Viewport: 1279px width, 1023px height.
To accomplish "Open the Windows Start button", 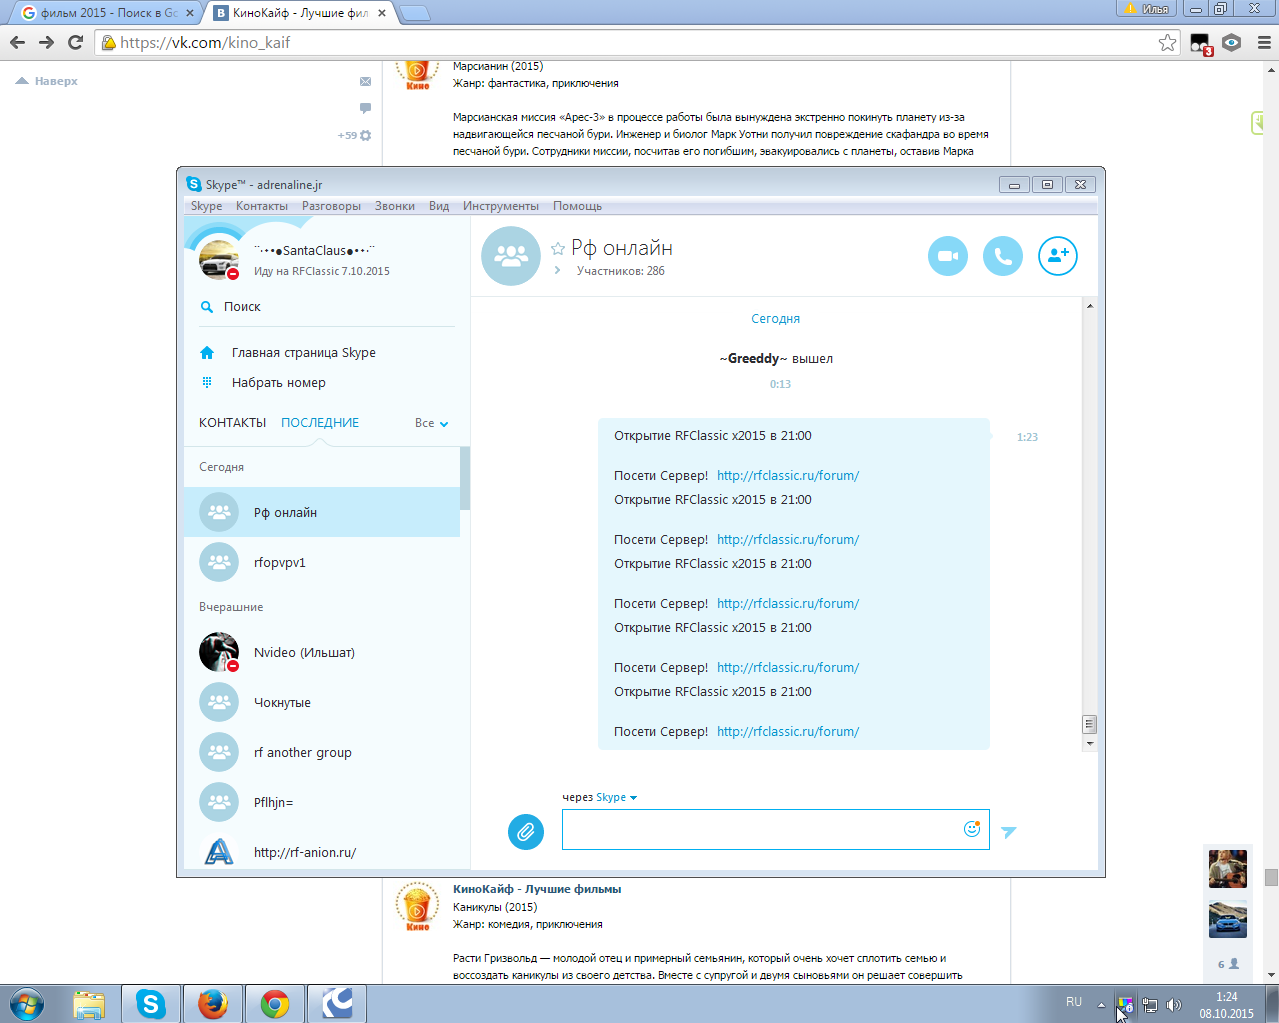I will tap(27, 1004).
